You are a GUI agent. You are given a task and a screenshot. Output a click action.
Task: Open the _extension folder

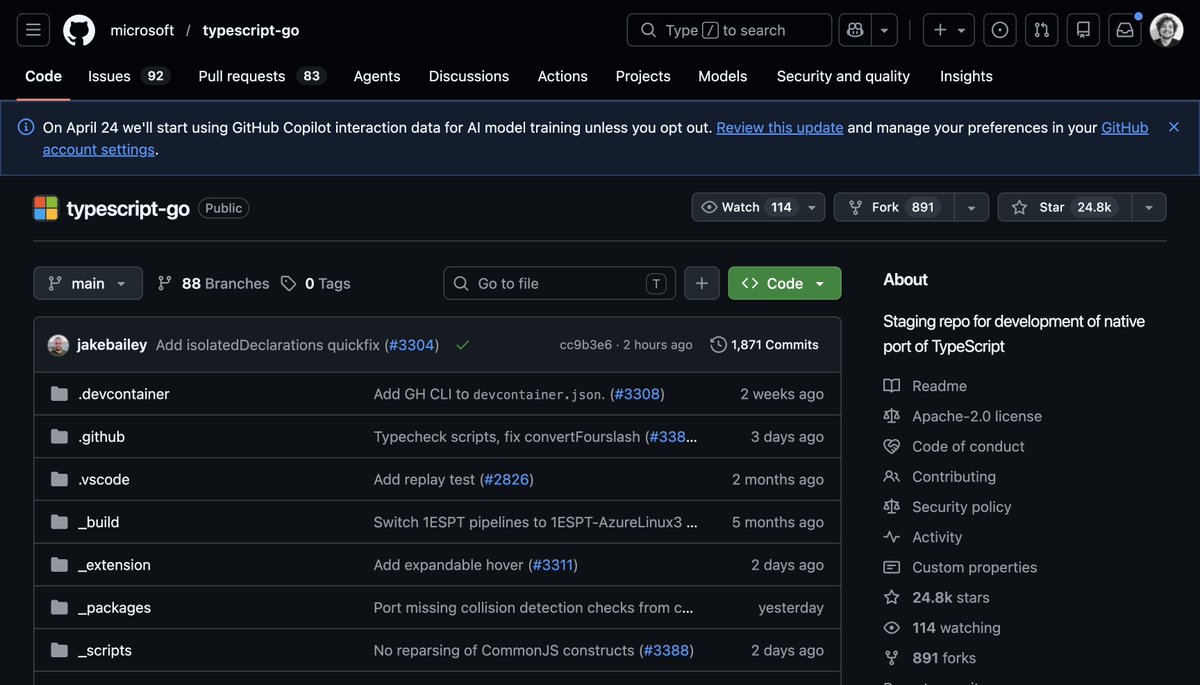[114, 565]
